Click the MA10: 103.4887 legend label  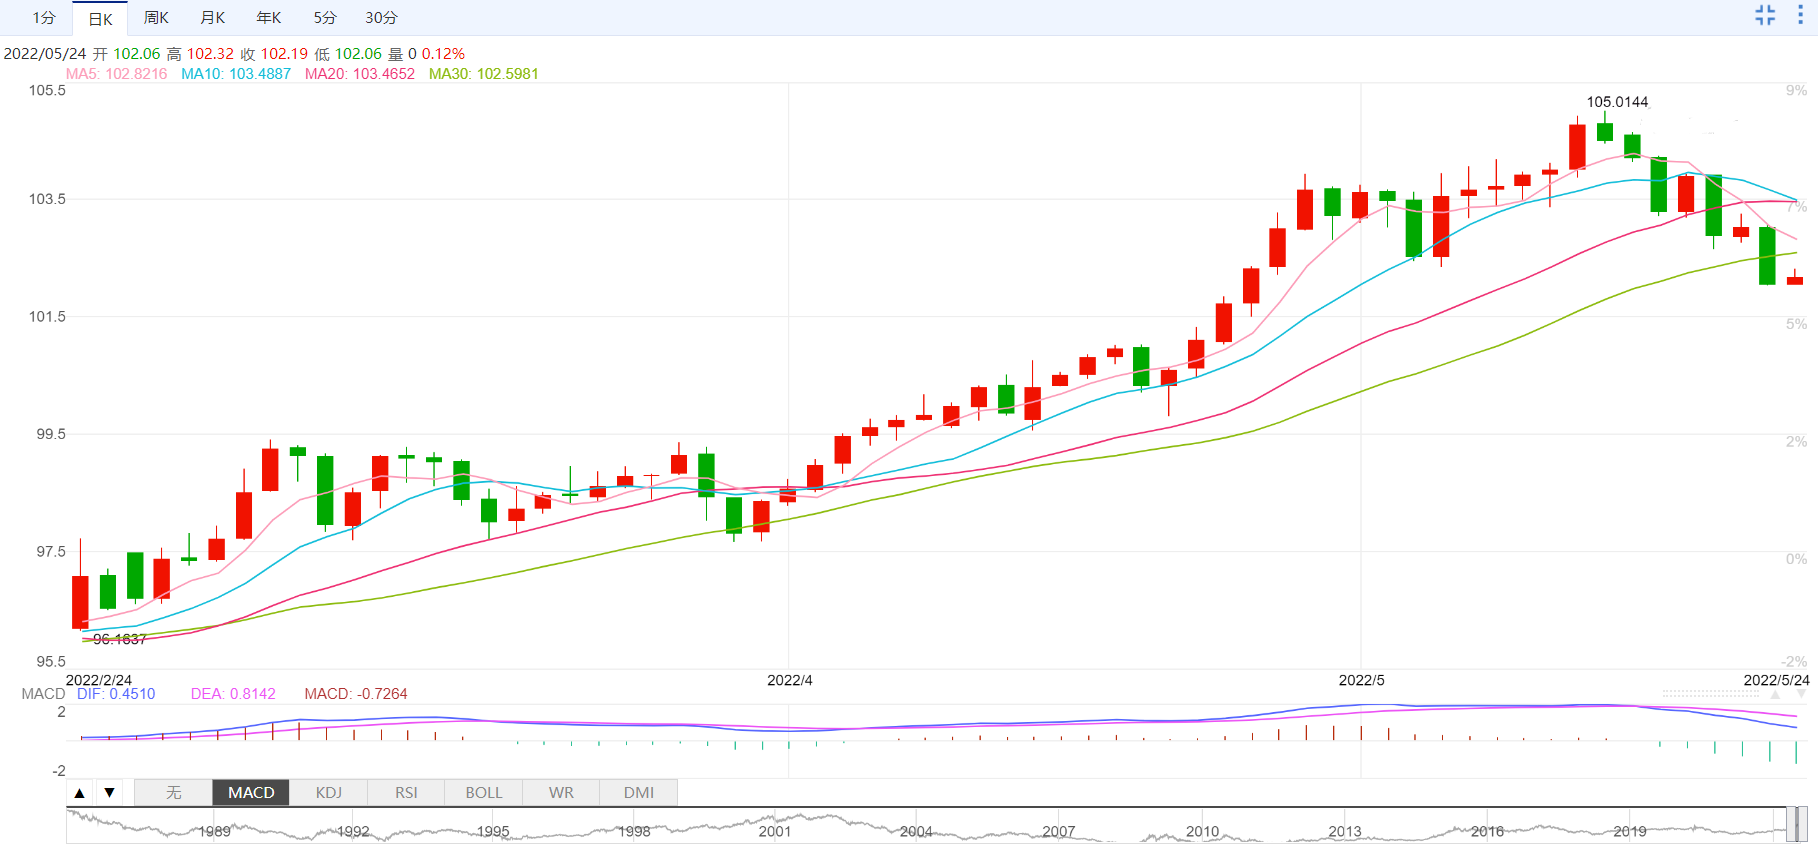(x=236, y=74)
